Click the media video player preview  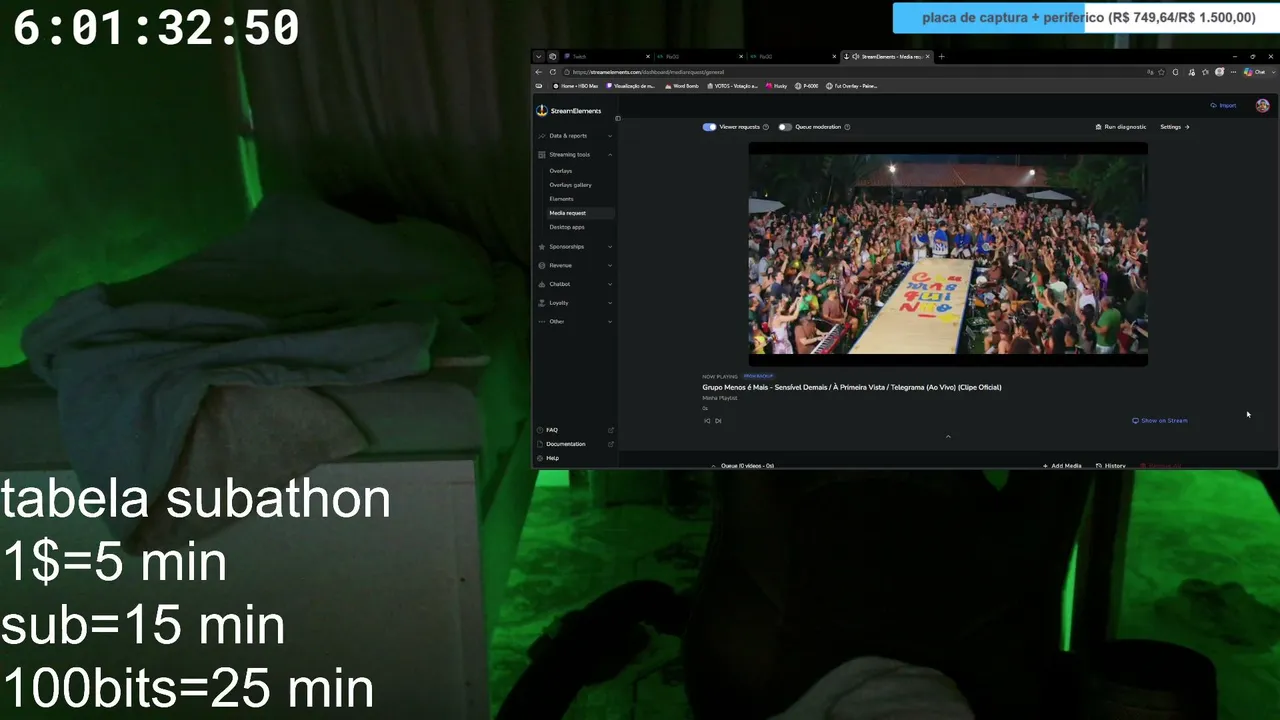tap(948, 254)
